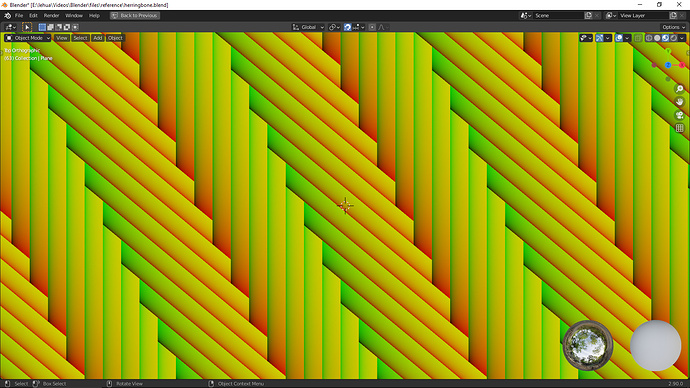Screen dimensions: 690x388
Task: Switch to Rendered viewport shading
Action: [674, 38]
